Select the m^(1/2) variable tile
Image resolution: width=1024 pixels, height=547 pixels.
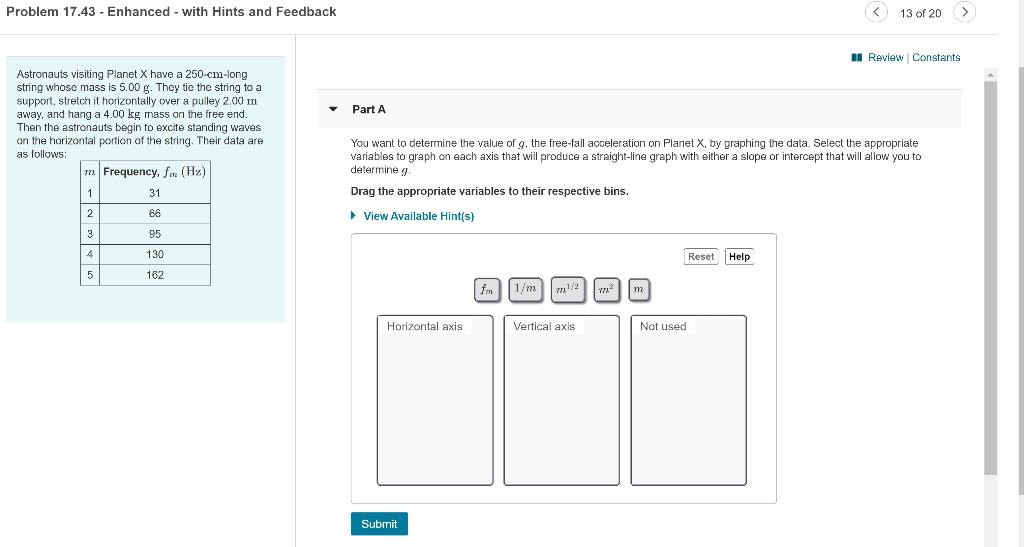[x=568, y=289]
